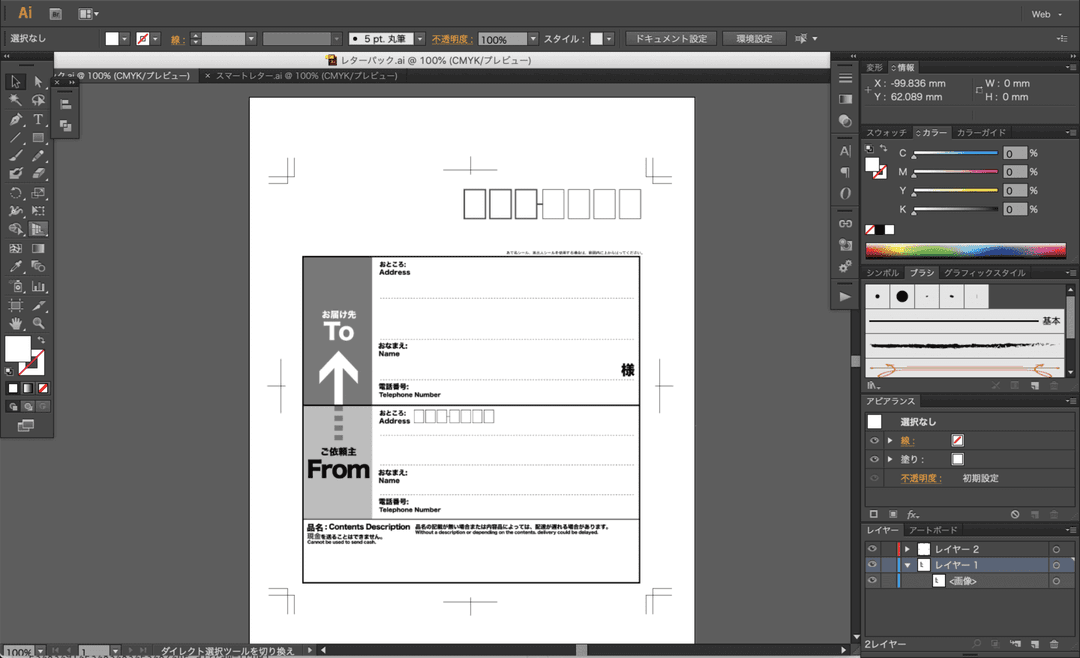Hide レイヤー 1 using its visibility eye
1080x658 pixels.
coord(871,565)
